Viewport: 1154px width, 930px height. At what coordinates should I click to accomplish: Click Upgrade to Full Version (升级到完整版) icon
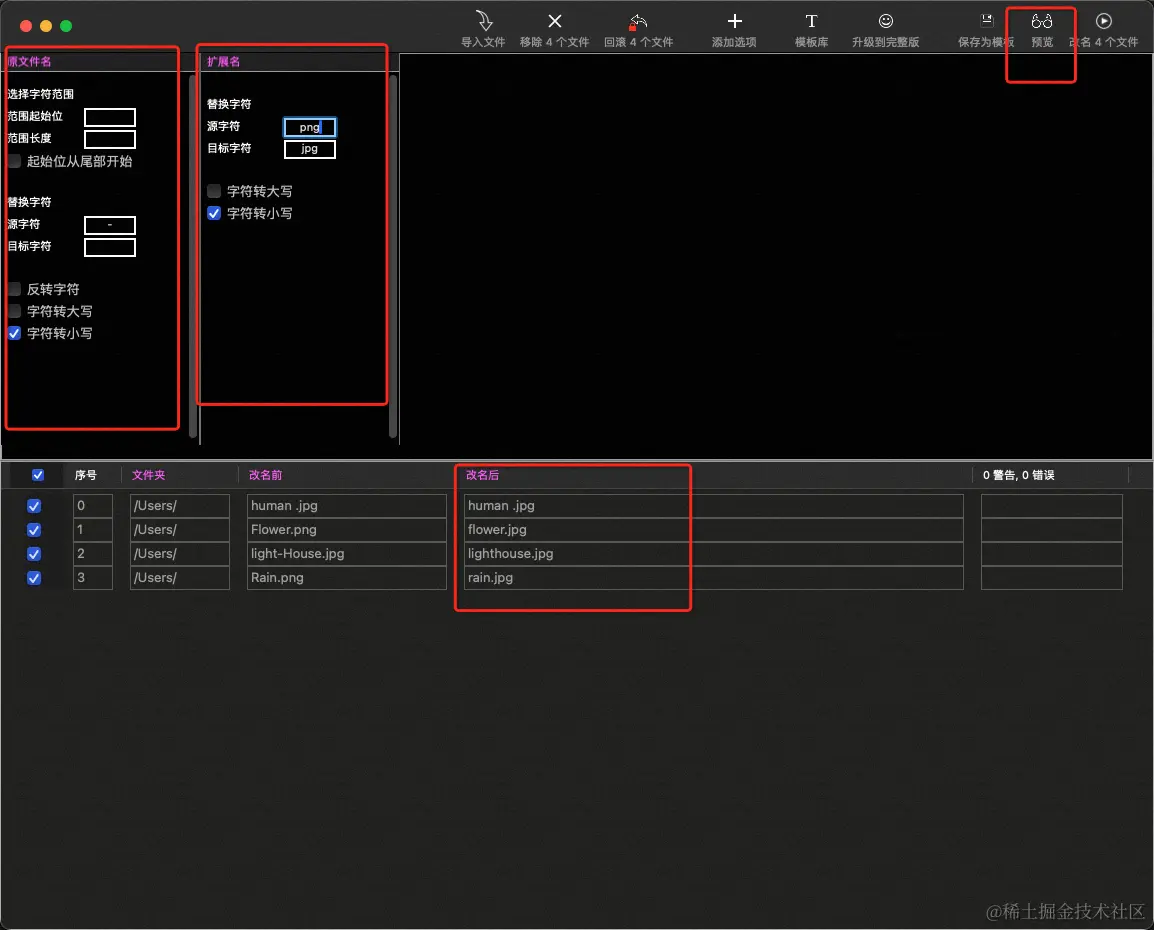pyautogui.click(x=886, y=21)
